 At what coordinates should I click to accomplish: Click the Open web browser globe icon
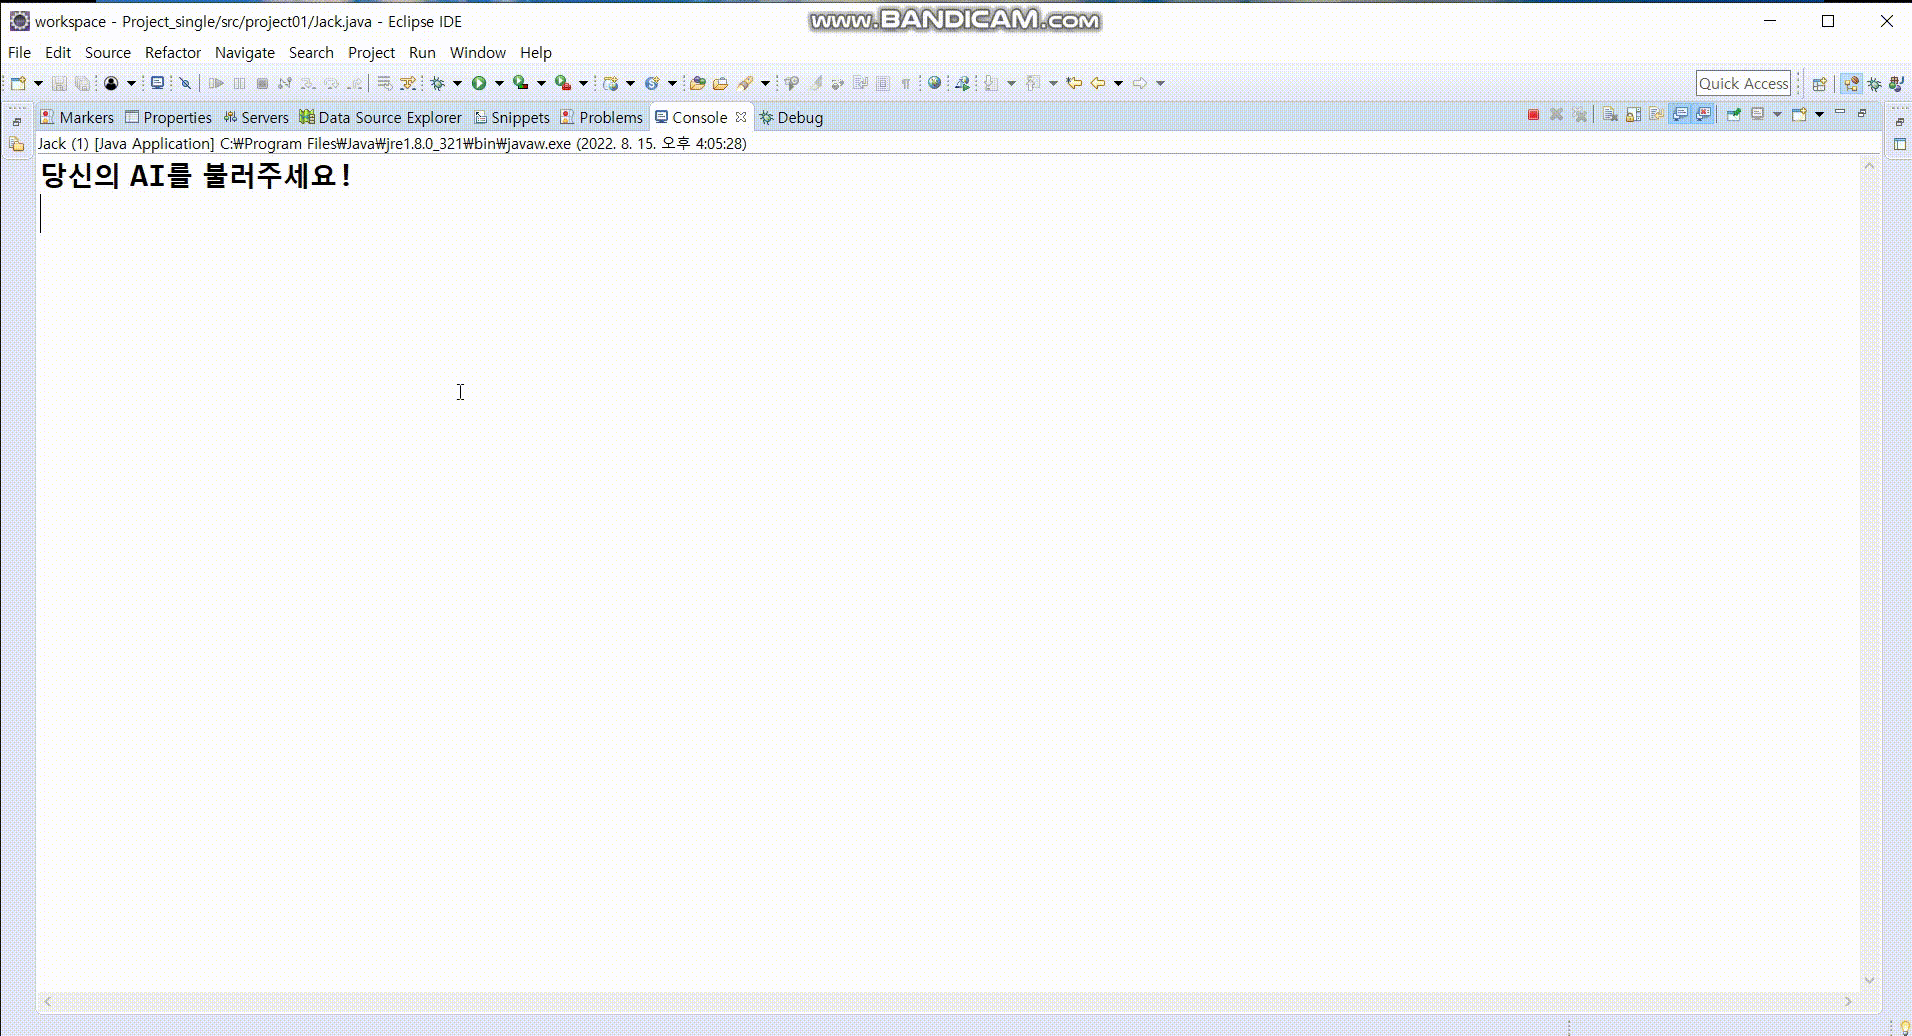(934, 83)
